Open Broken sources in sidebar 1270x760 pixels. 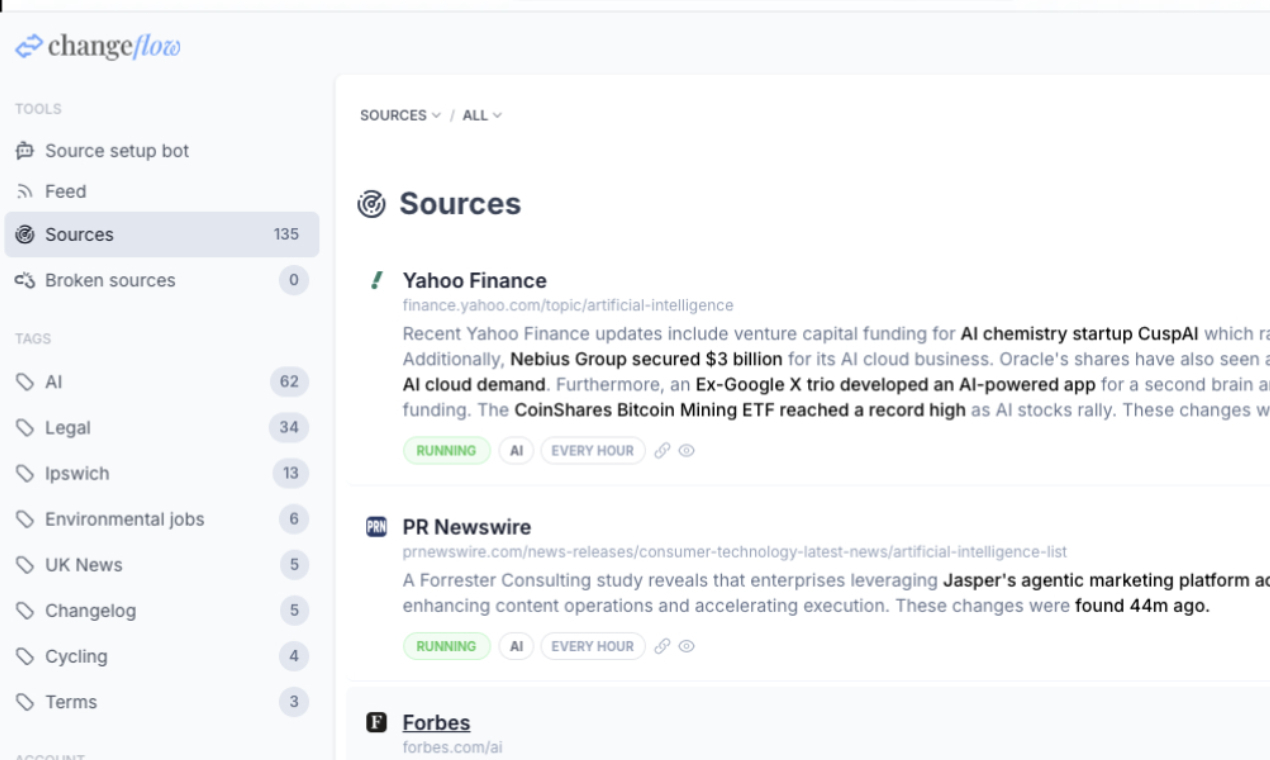tap(110, 280)
